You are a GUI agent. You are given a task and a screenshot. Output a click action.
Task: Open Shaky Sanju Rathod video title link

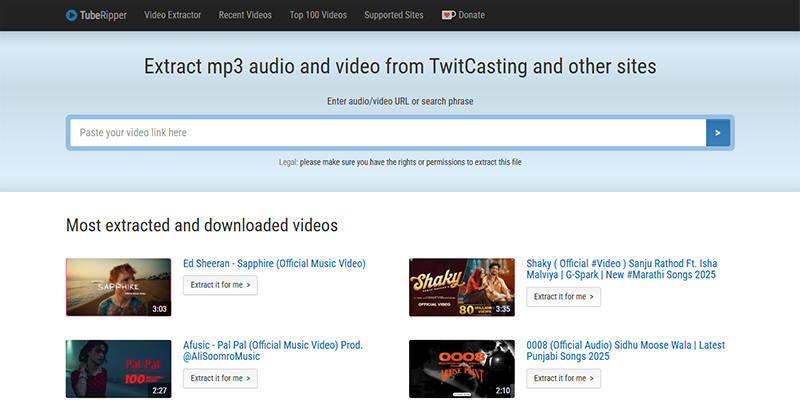coord(621,269)
